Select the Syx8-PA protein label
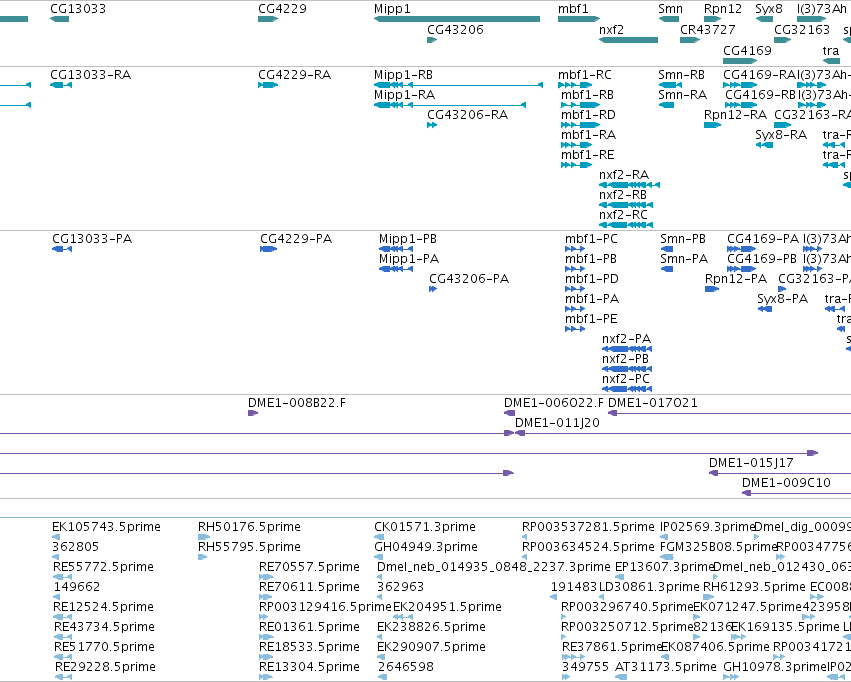 click(x=783, y=299)
